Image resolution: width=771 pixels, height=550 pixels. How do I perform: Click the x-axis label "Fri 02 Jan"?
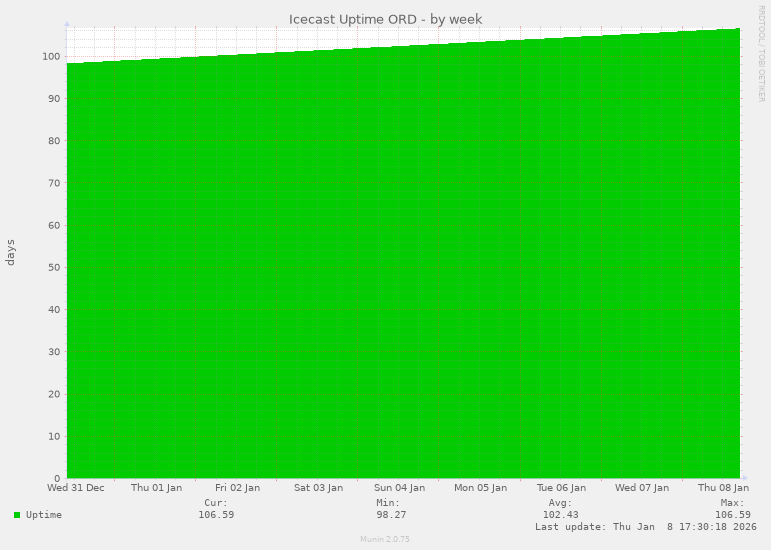coord(237,488)
